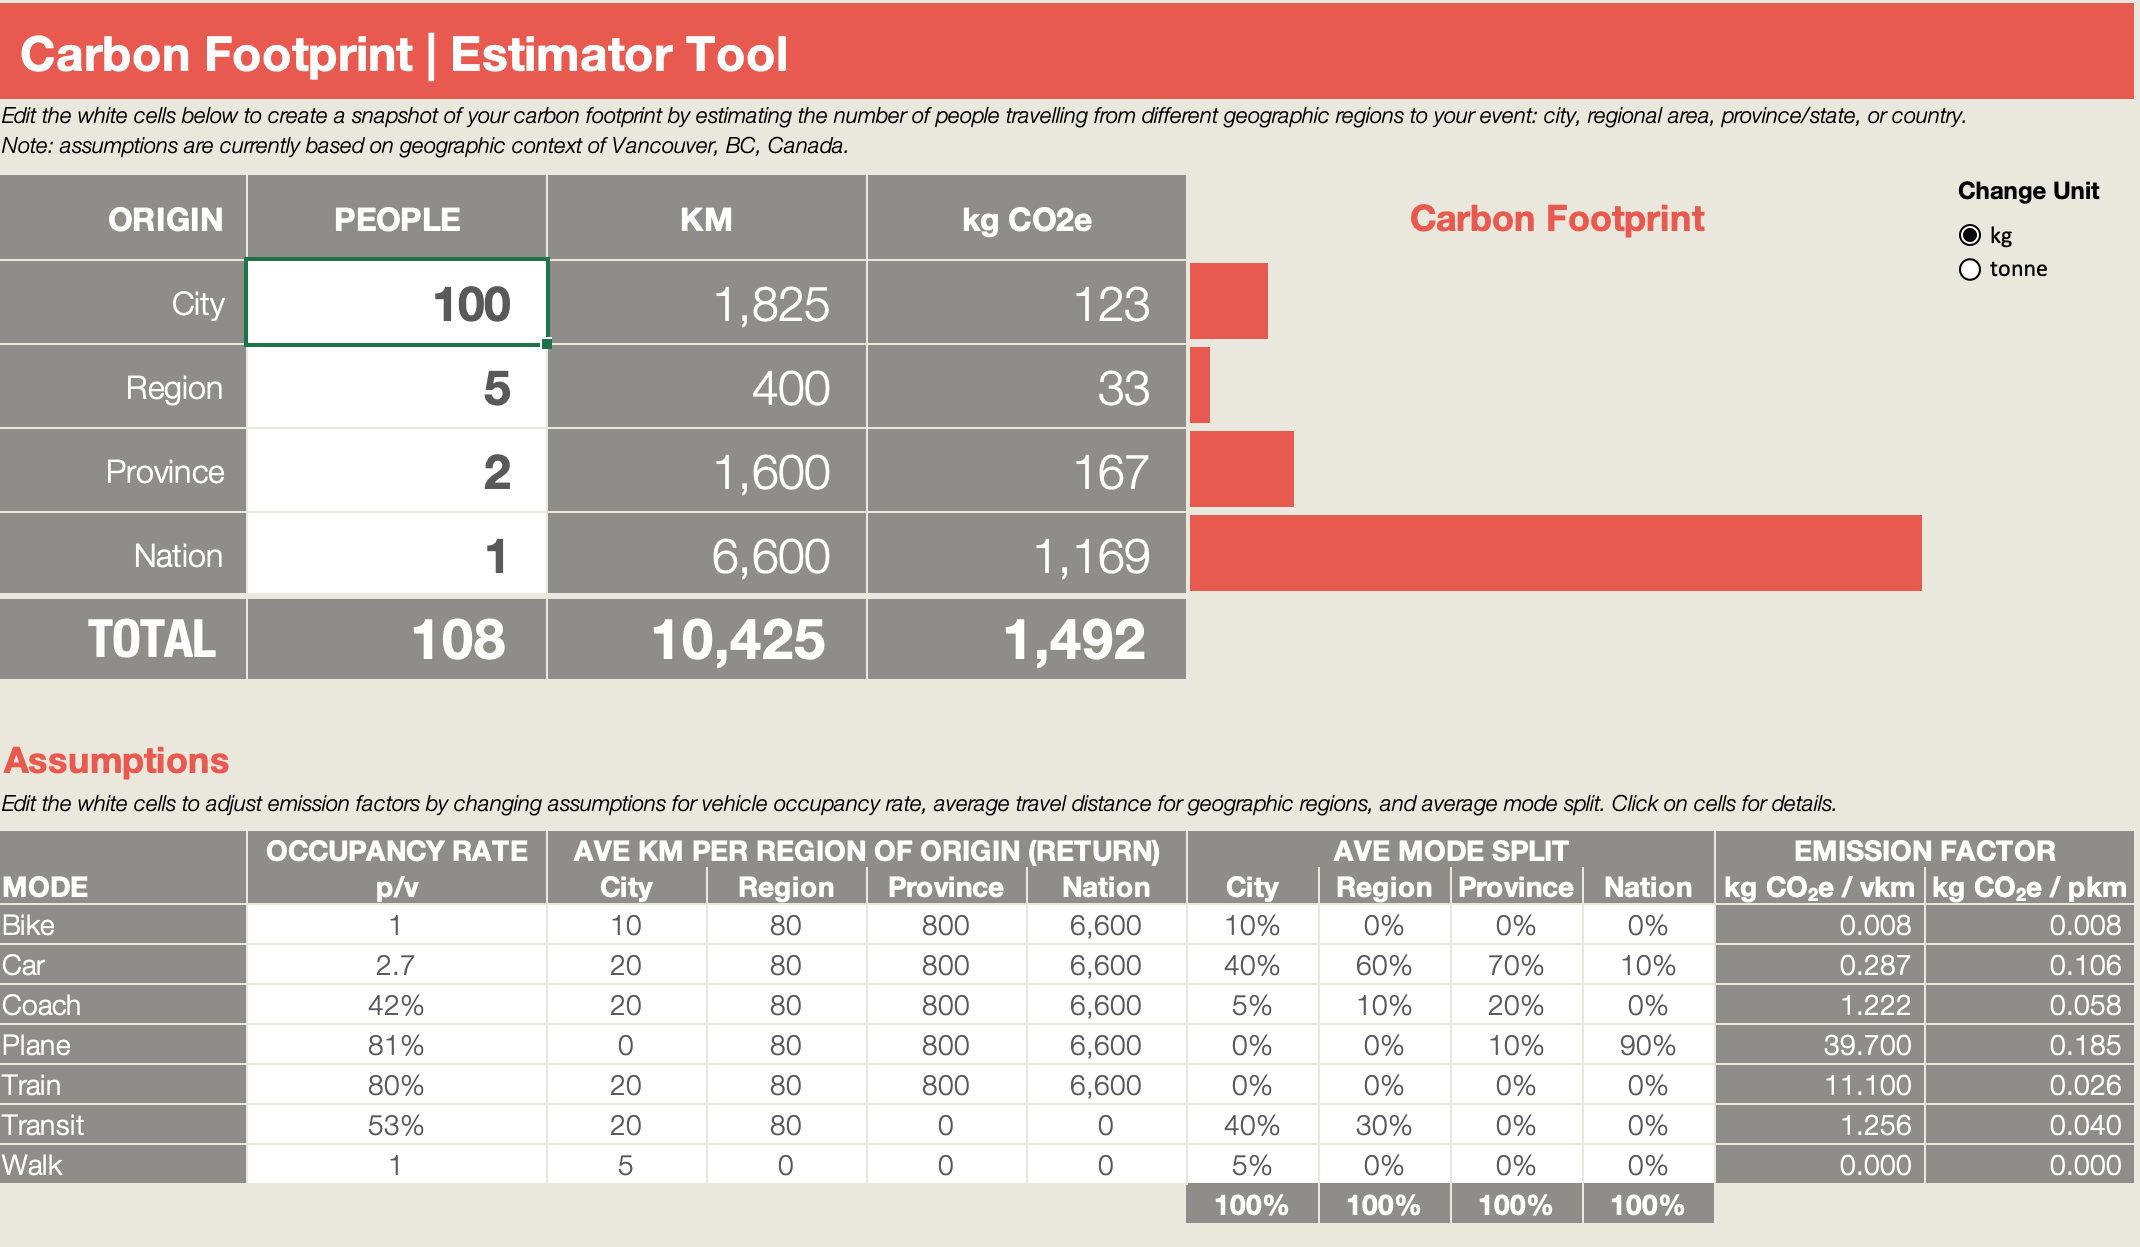
Task: Edit Bike City km cell showing 10
Action: pyautogui.click(x=627, y=925)
